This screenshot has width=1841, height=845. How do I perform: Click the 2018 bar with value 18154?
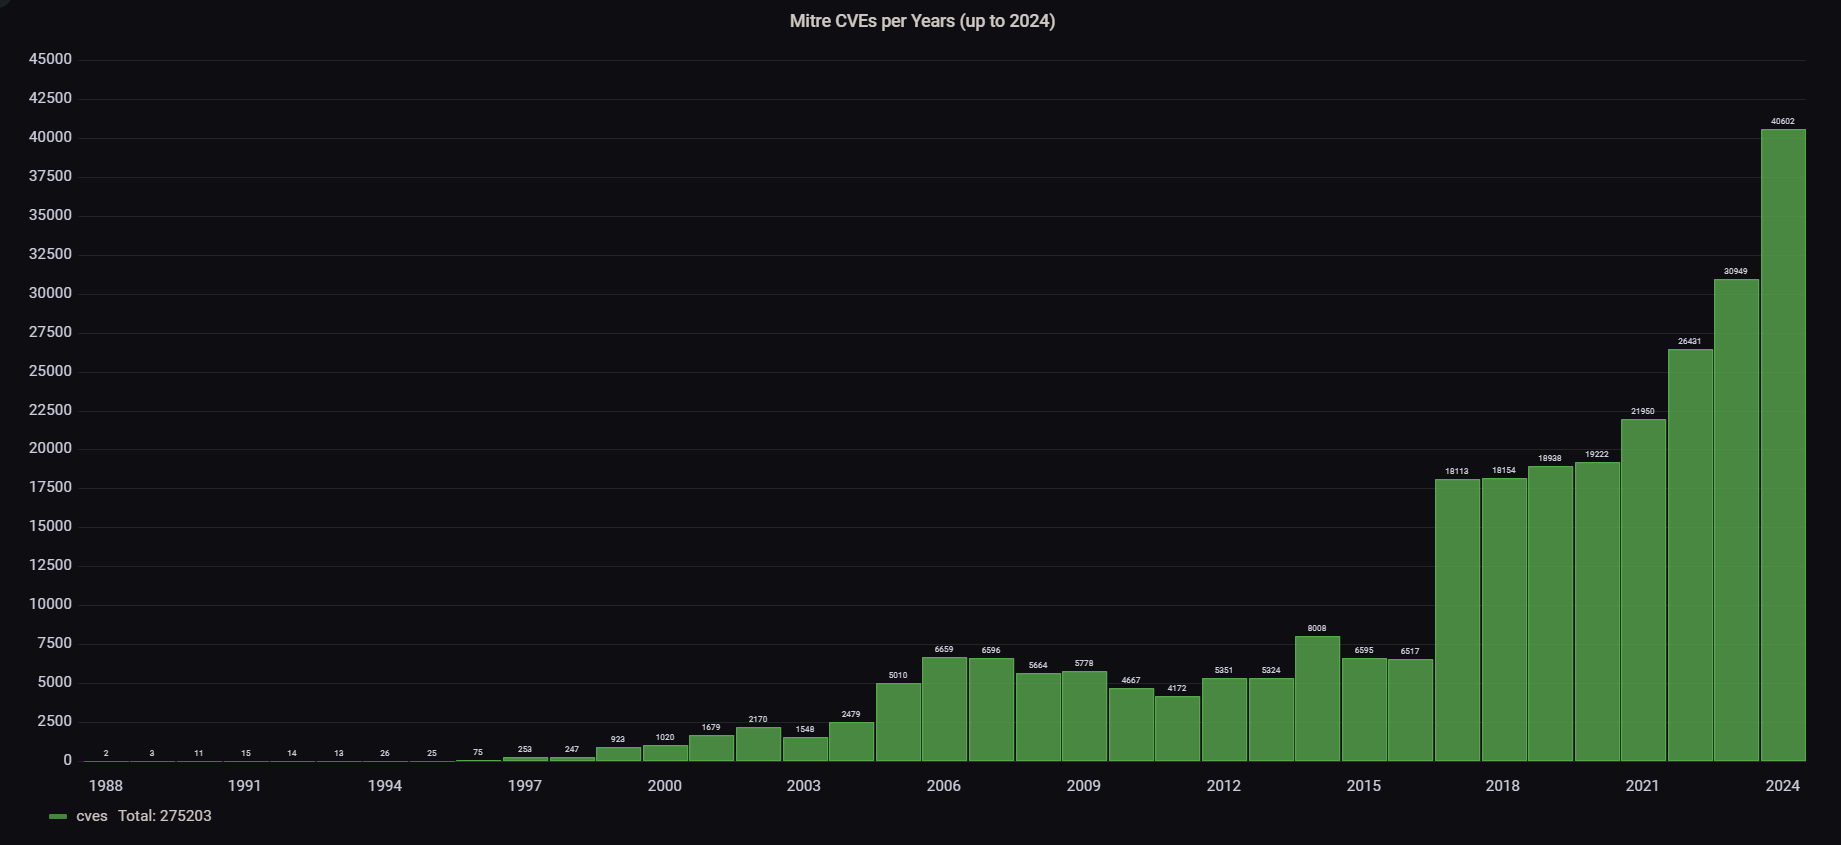pyautogui.click(x=1504, y=619)
